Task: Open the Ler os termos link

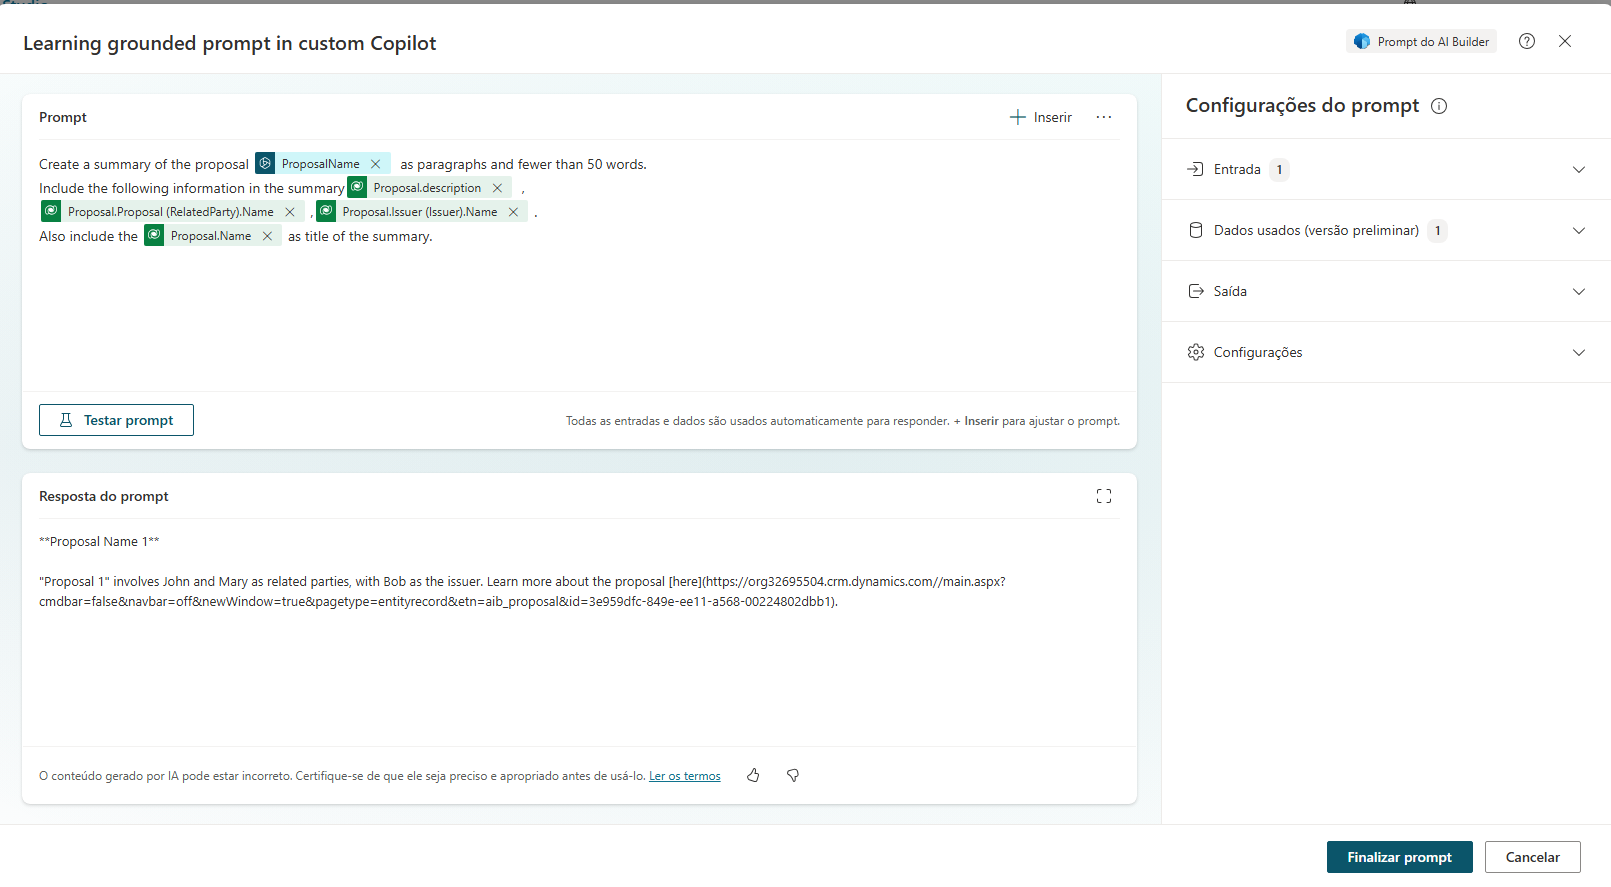Action: coord(684,776)
